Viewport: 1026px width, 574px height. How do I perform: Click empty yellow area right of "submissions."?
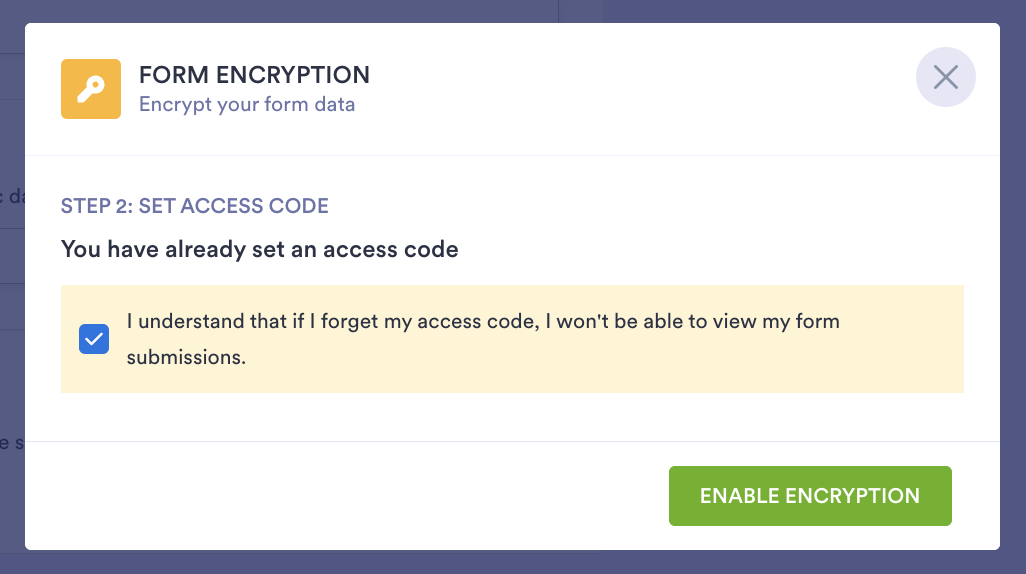click(x=600, y=358)
